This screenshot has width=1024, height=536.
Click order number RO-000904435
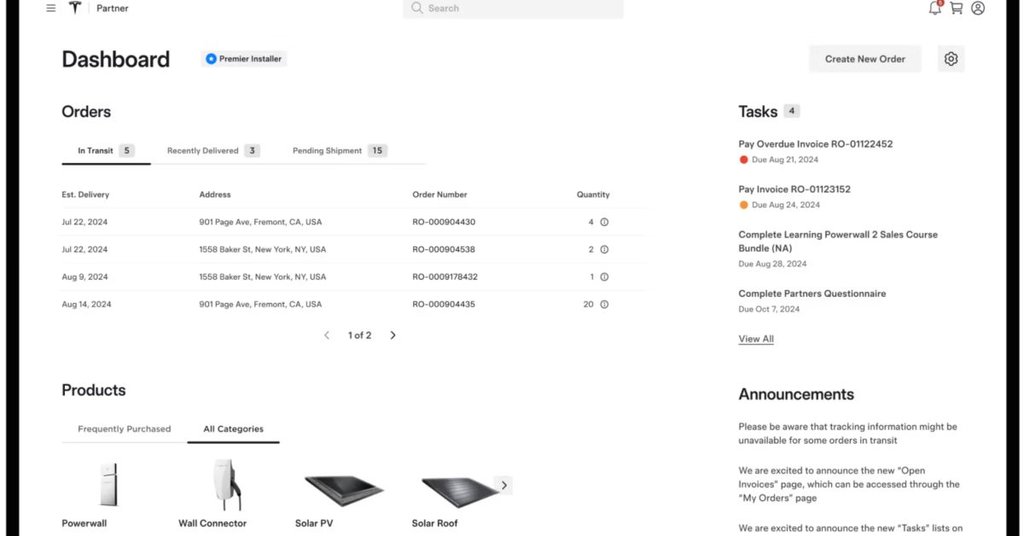(443, 304)
